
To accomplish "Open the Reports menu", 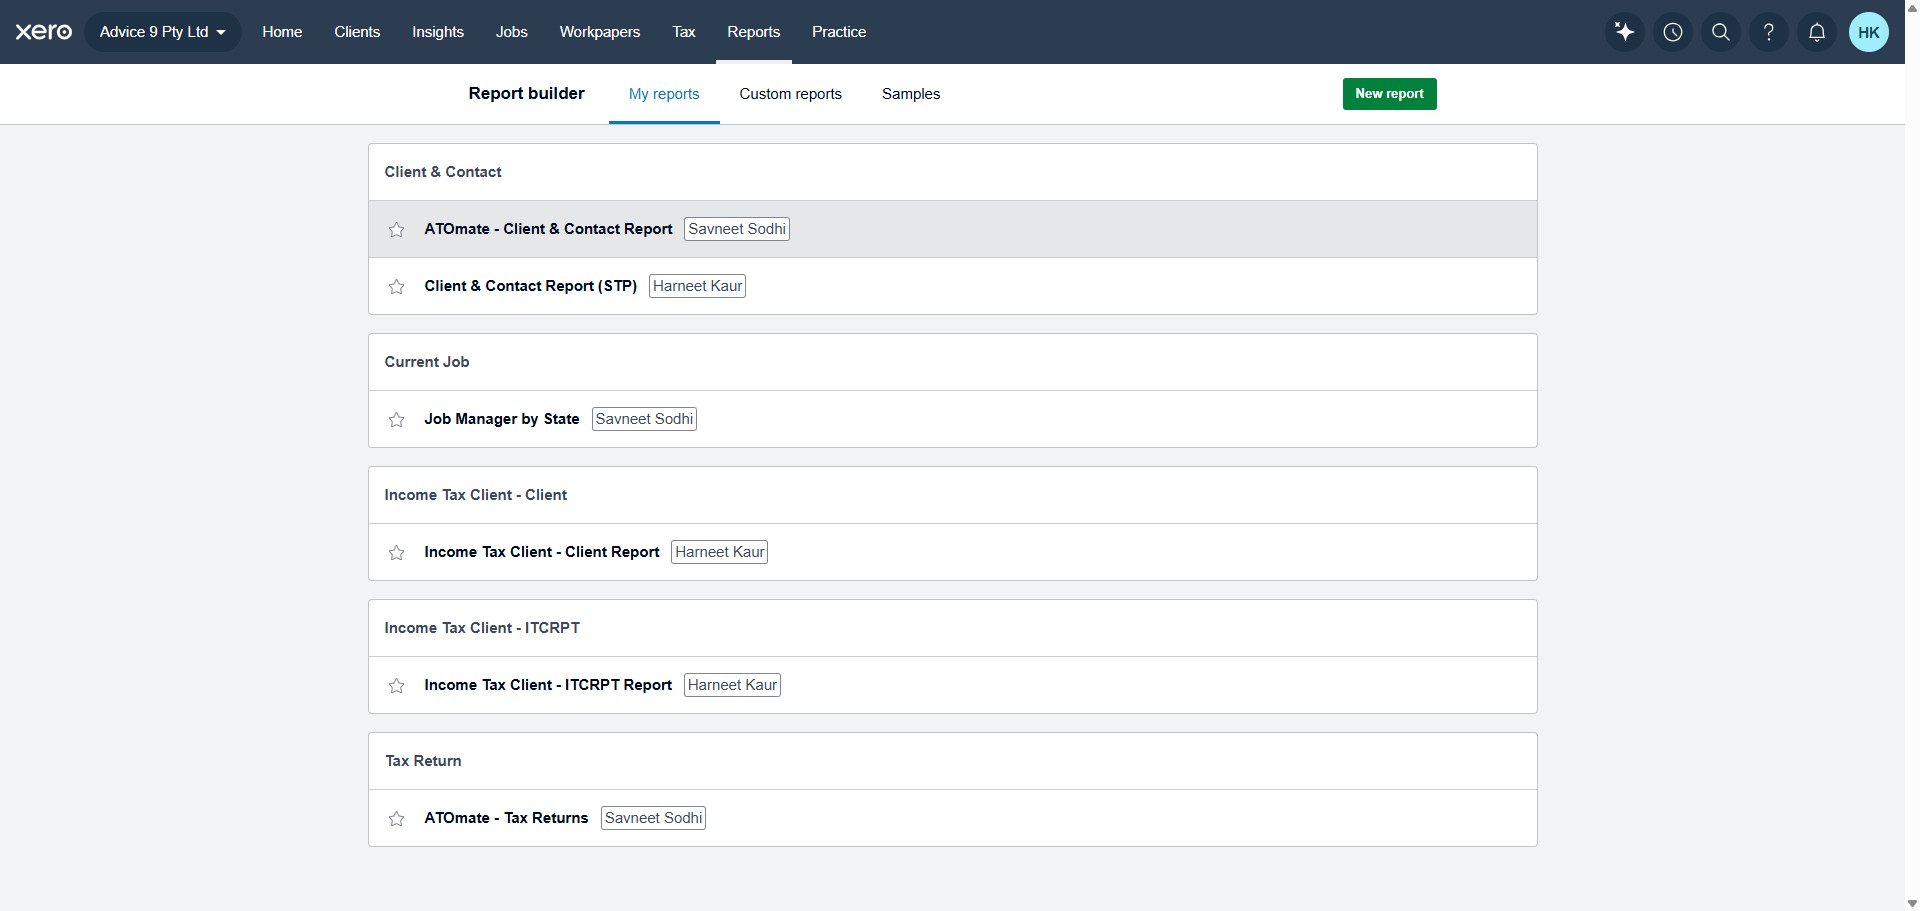I will tap(754, 32).
